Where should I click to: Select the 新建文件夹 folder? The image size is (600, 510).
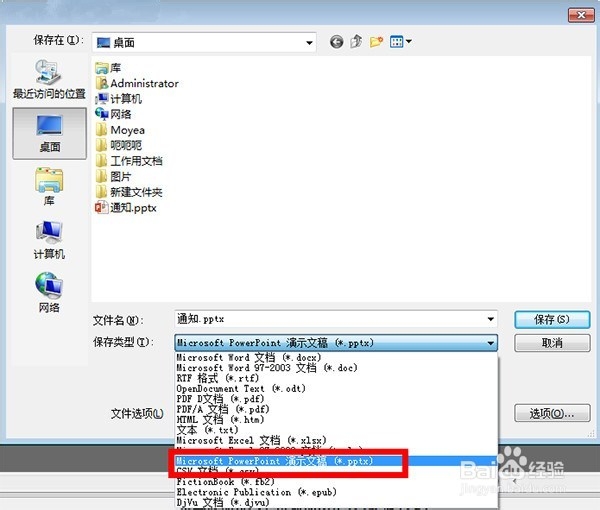129,192
